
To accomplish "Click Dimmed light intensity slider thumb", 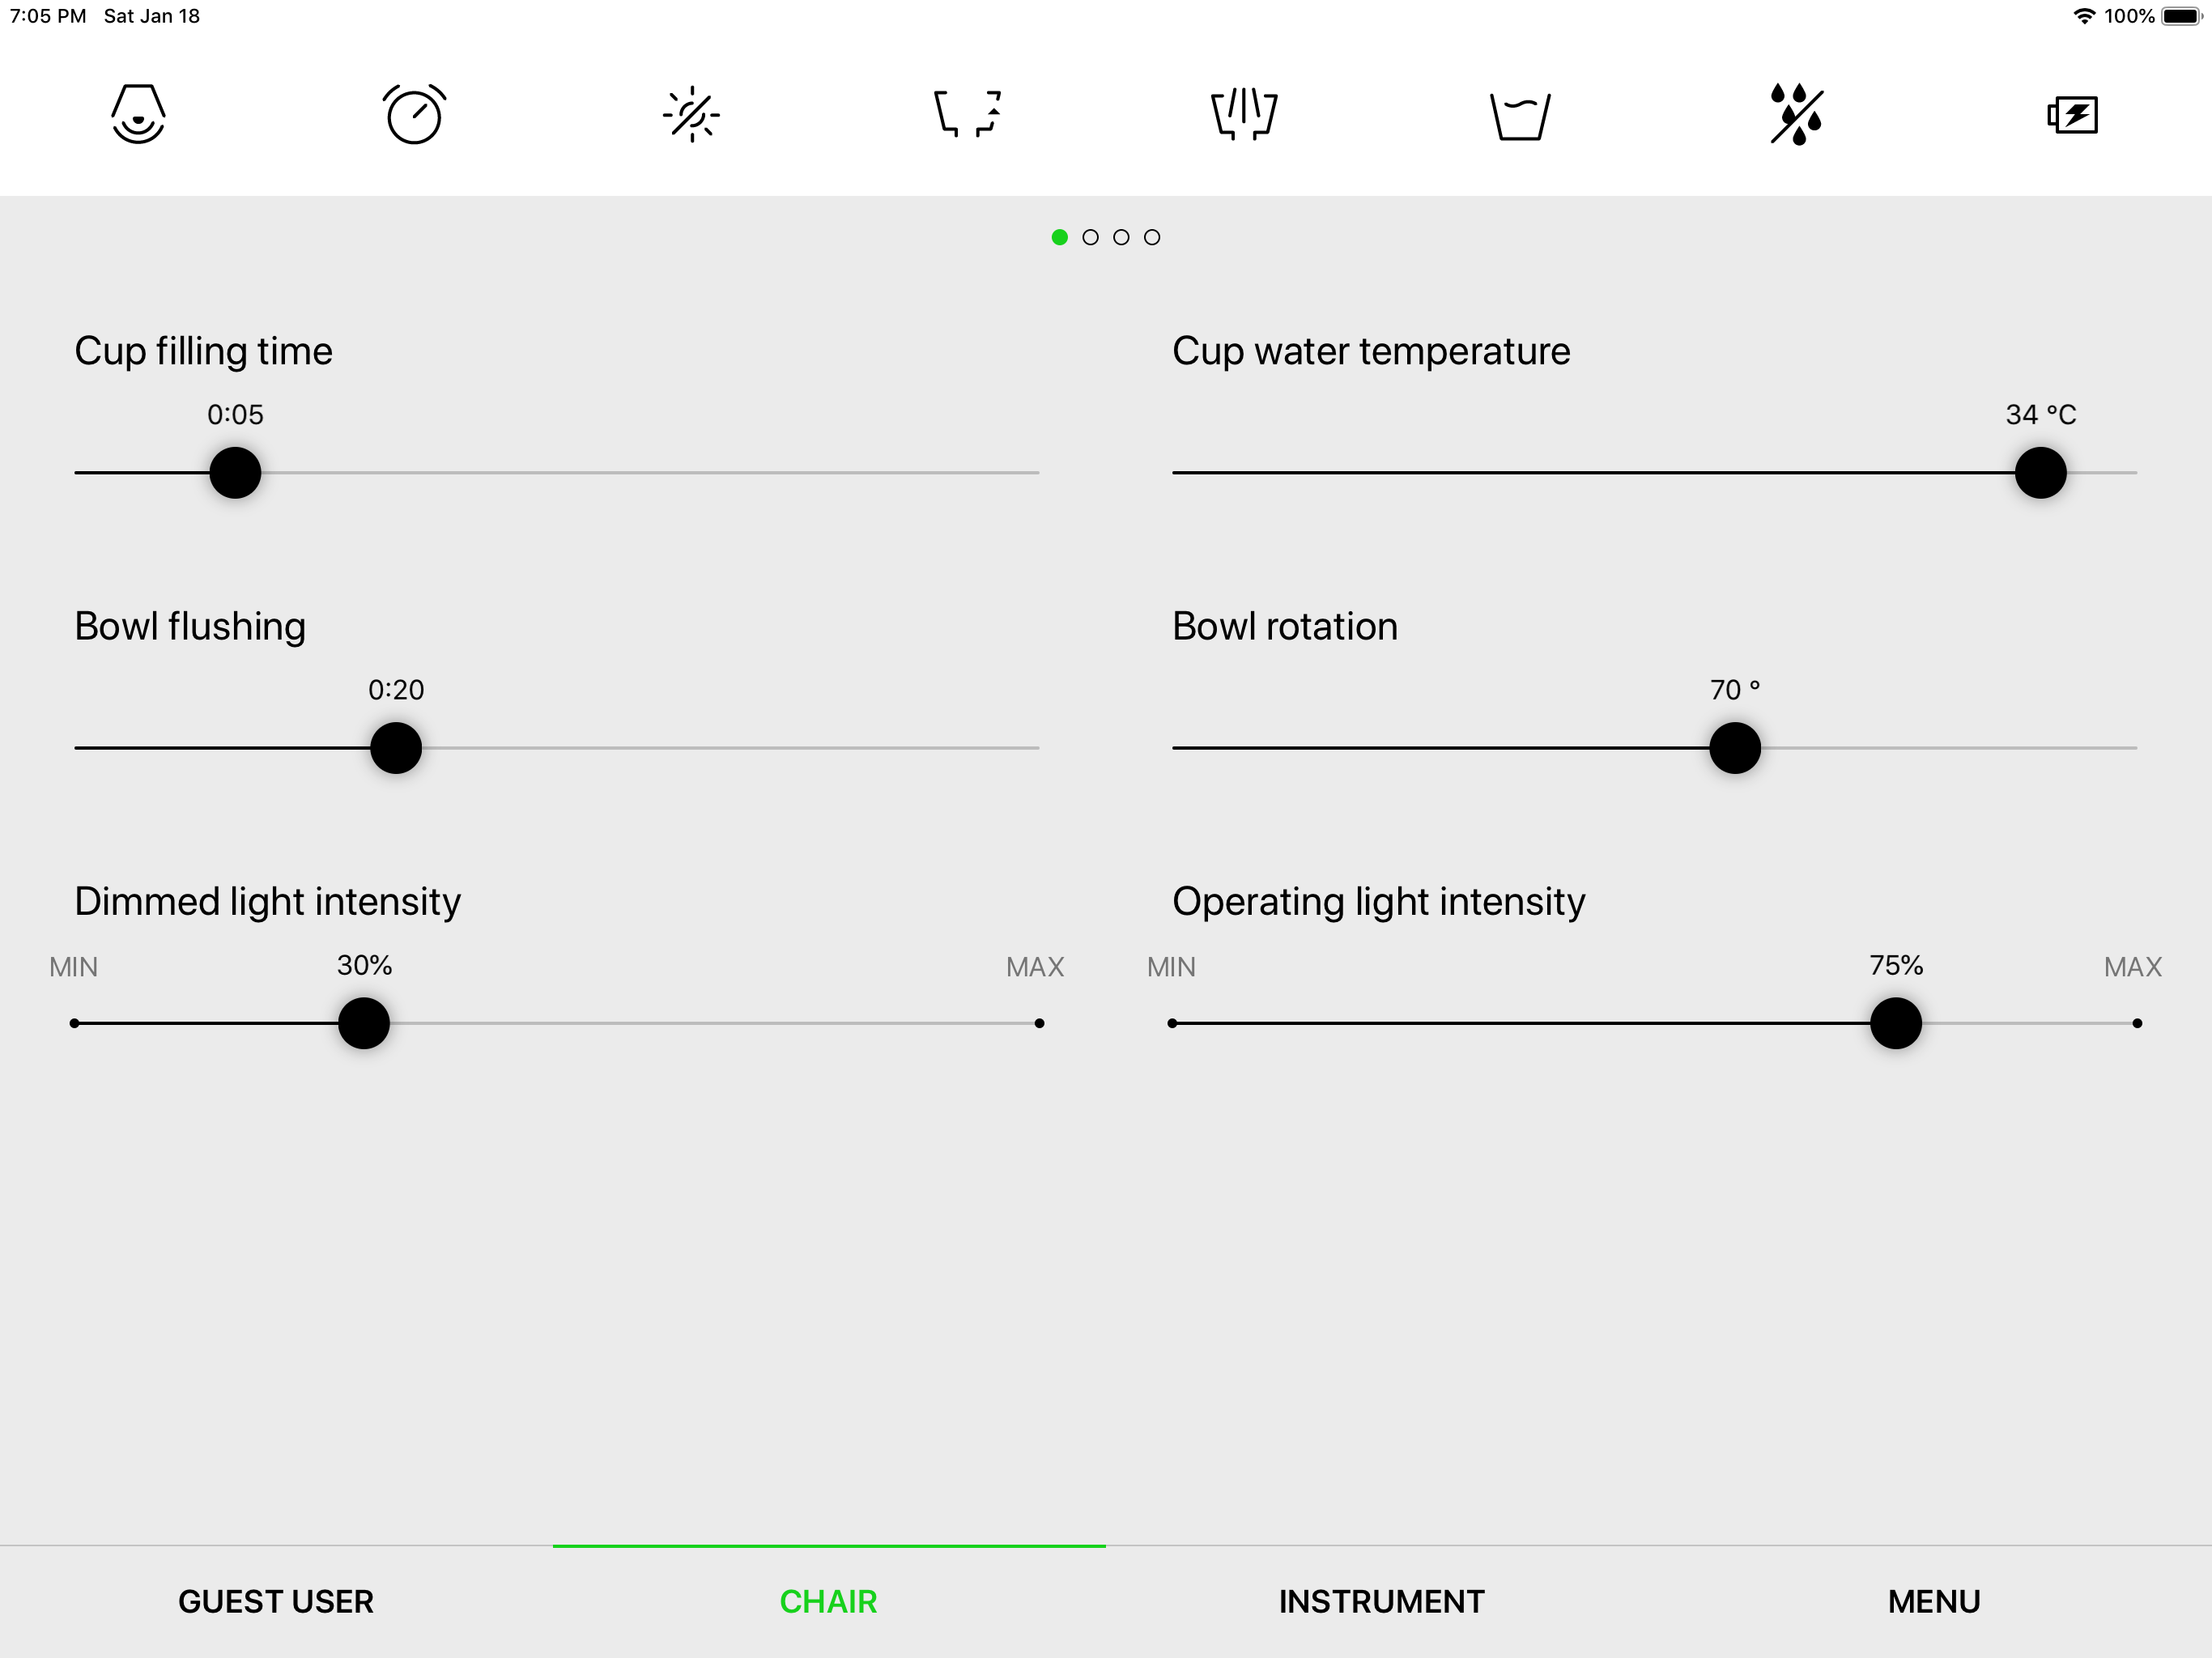I will [364, 1023].
